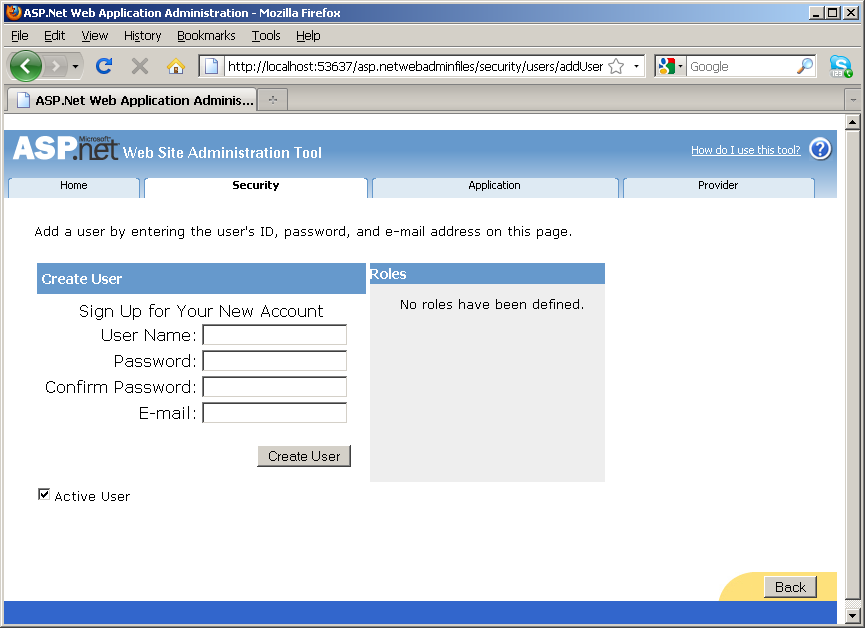The image size is (865, 628).
Task: Click the Skype toolbar icon
Action: [x=841, y=66]
